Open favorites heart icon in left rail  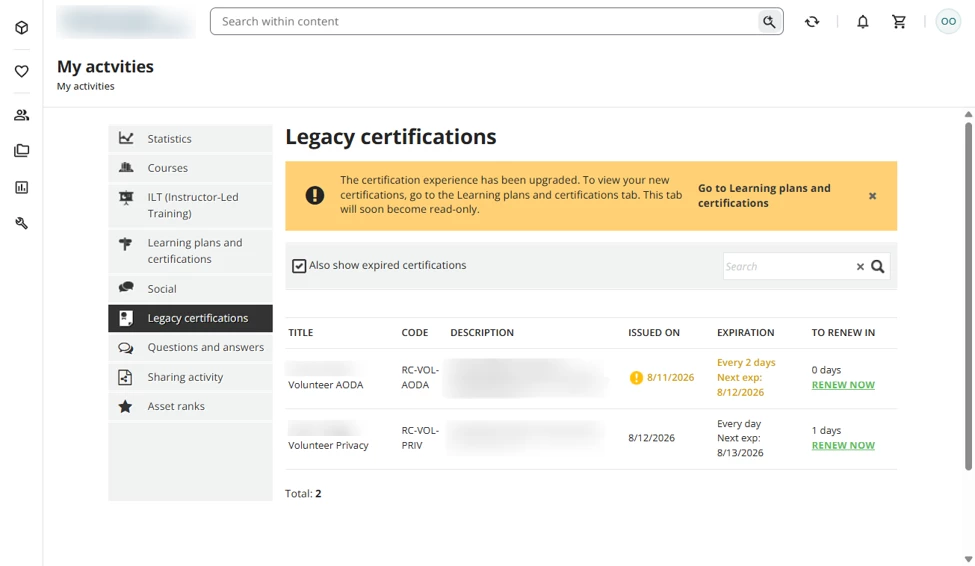pos(22,71)
